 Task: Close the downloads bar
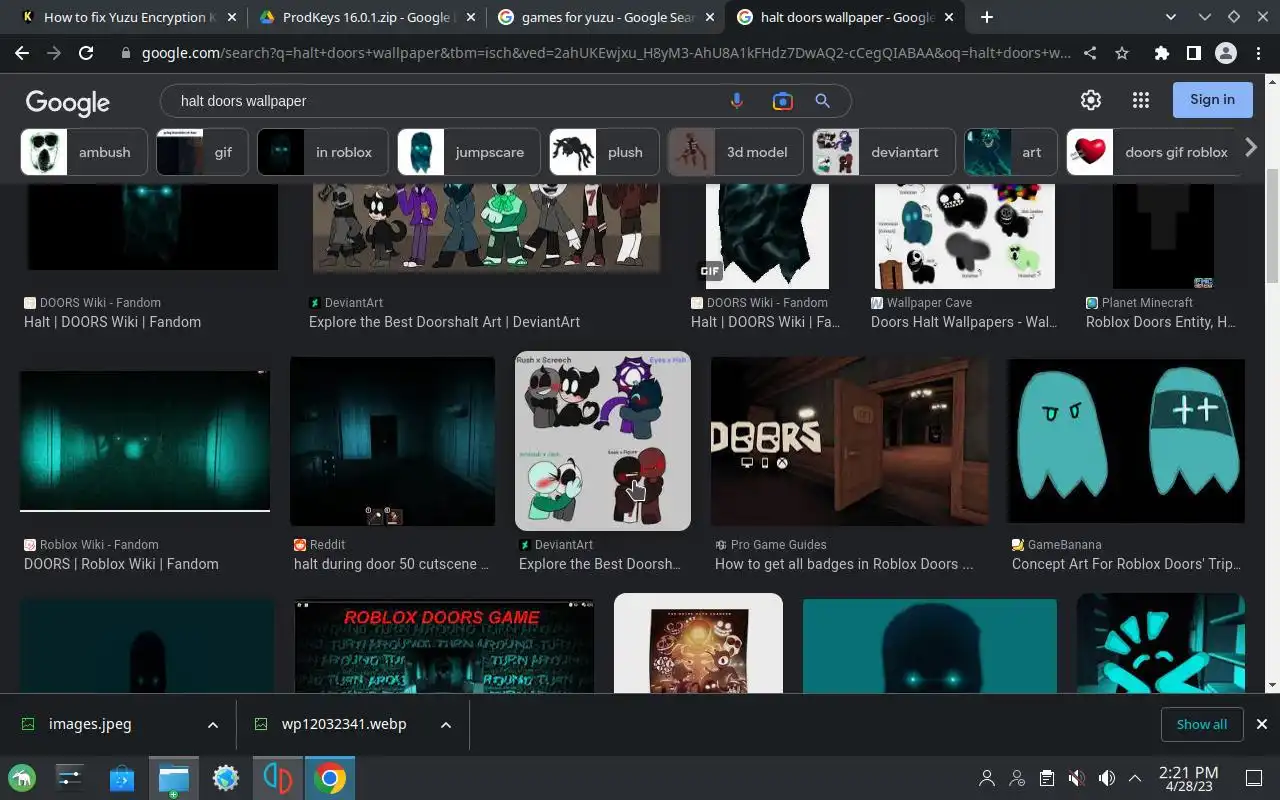click(x=1261, y=724)
